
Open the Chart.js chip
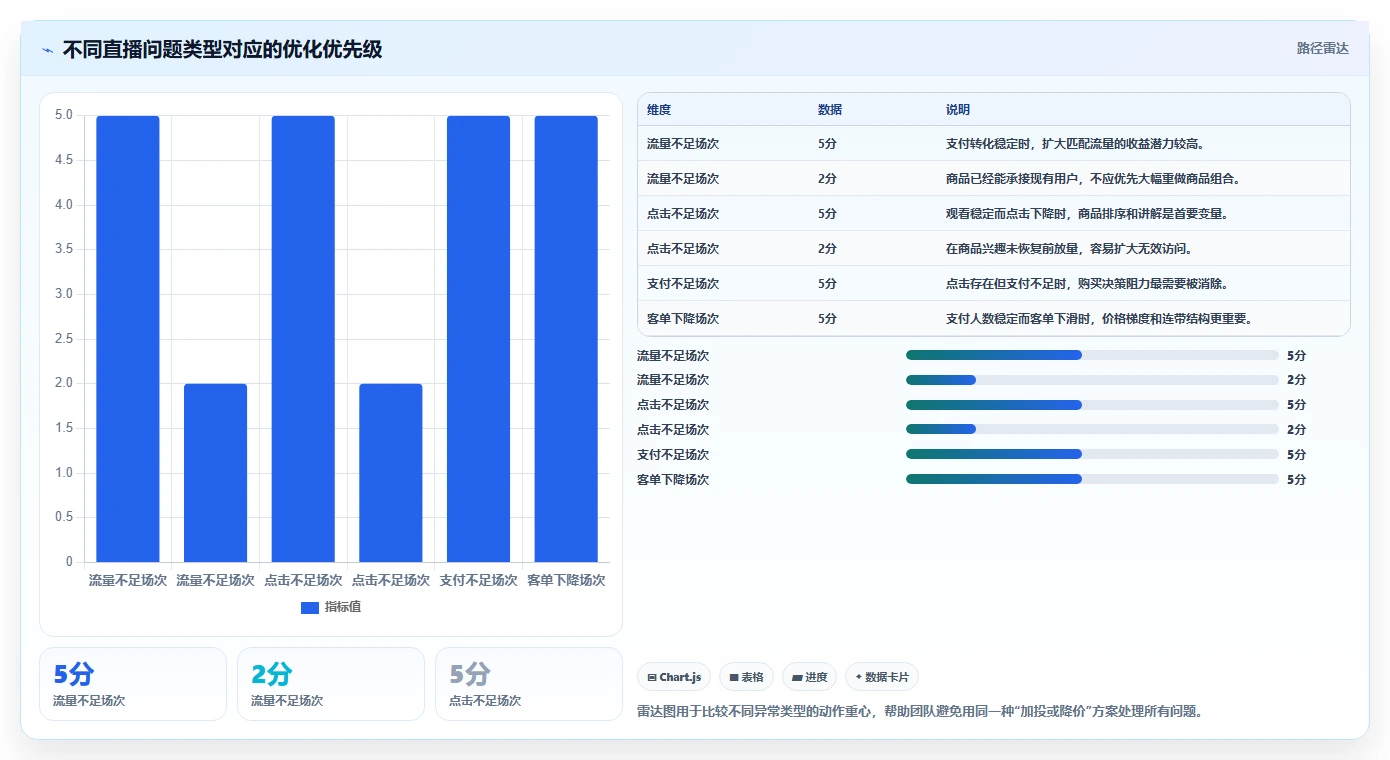click(674, 677)
